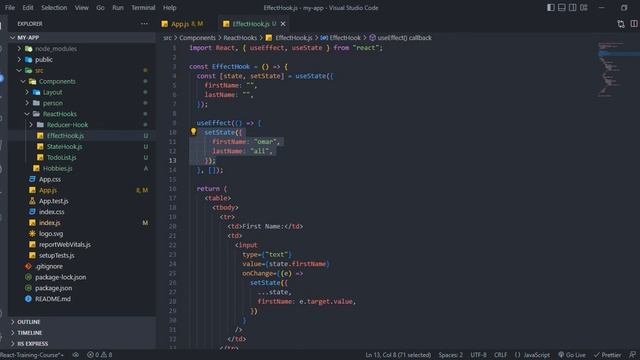Image resolution: width=640 pixels, height=360 pixels.
Task: Open Explorer more actions ellipsis
Action: click(144, 24)
